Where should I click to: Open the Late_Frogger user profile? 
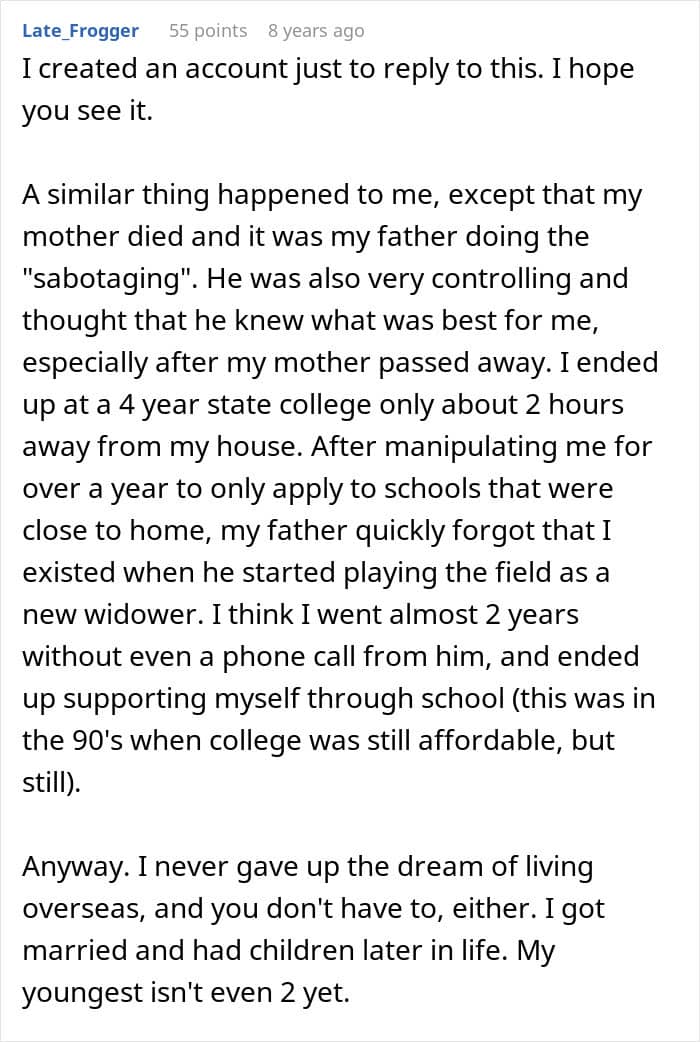80,31
